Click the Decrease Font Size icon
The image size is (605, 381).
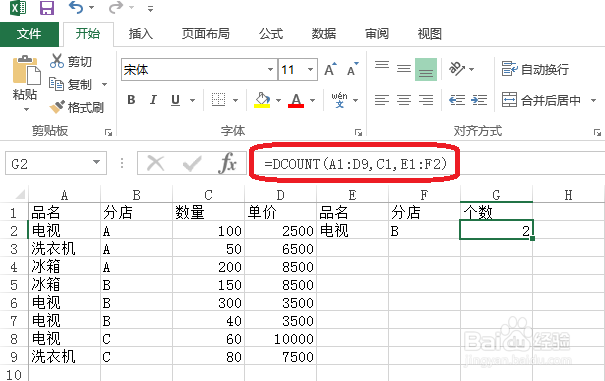tap(352, 69)
